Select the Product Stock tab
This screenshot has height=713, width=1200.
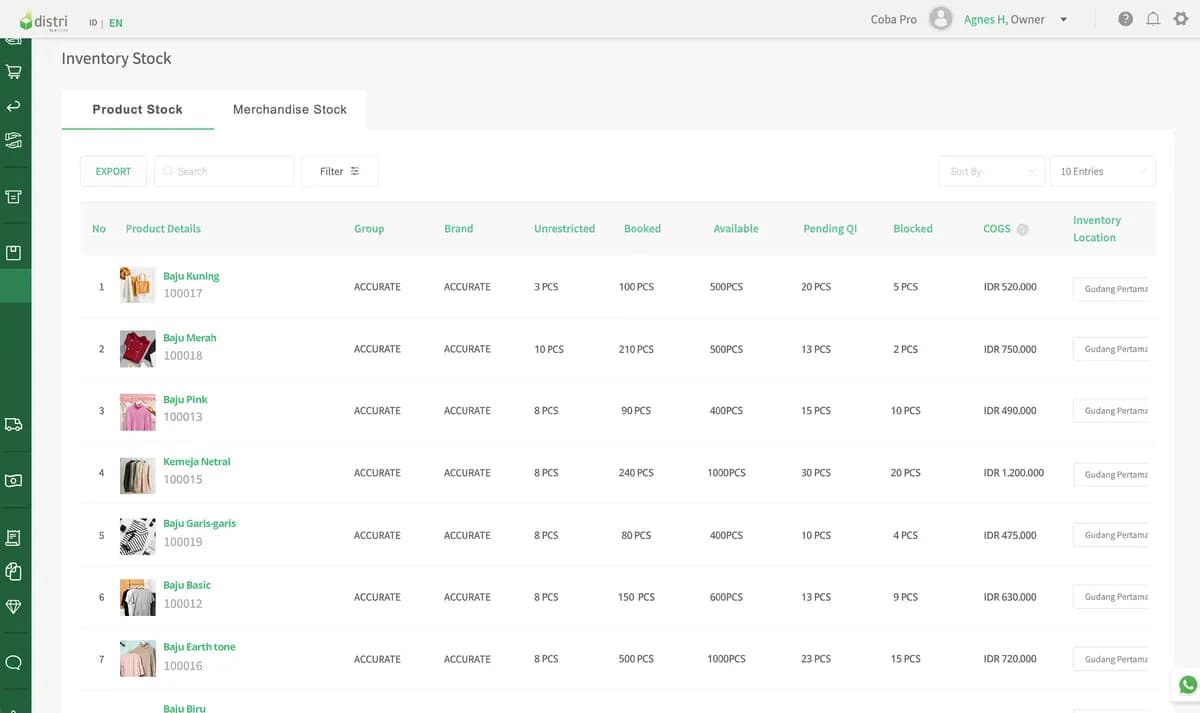pyautogui.click(x=138, y=109)
